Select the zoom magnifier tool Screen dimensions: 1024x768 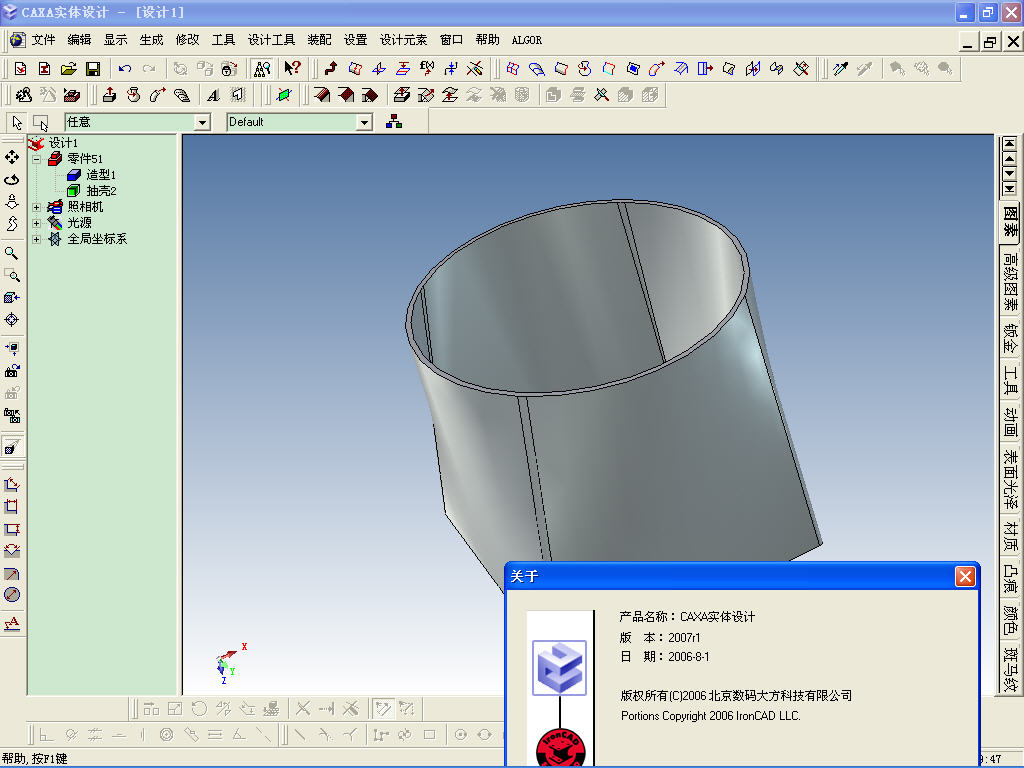[x=12, y=253]
